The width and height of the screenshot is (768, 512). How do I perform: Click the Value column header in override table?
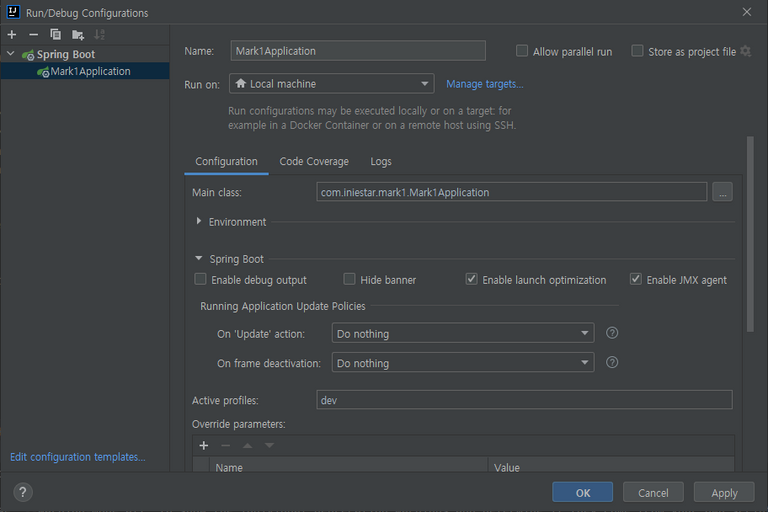click(612, 466)
